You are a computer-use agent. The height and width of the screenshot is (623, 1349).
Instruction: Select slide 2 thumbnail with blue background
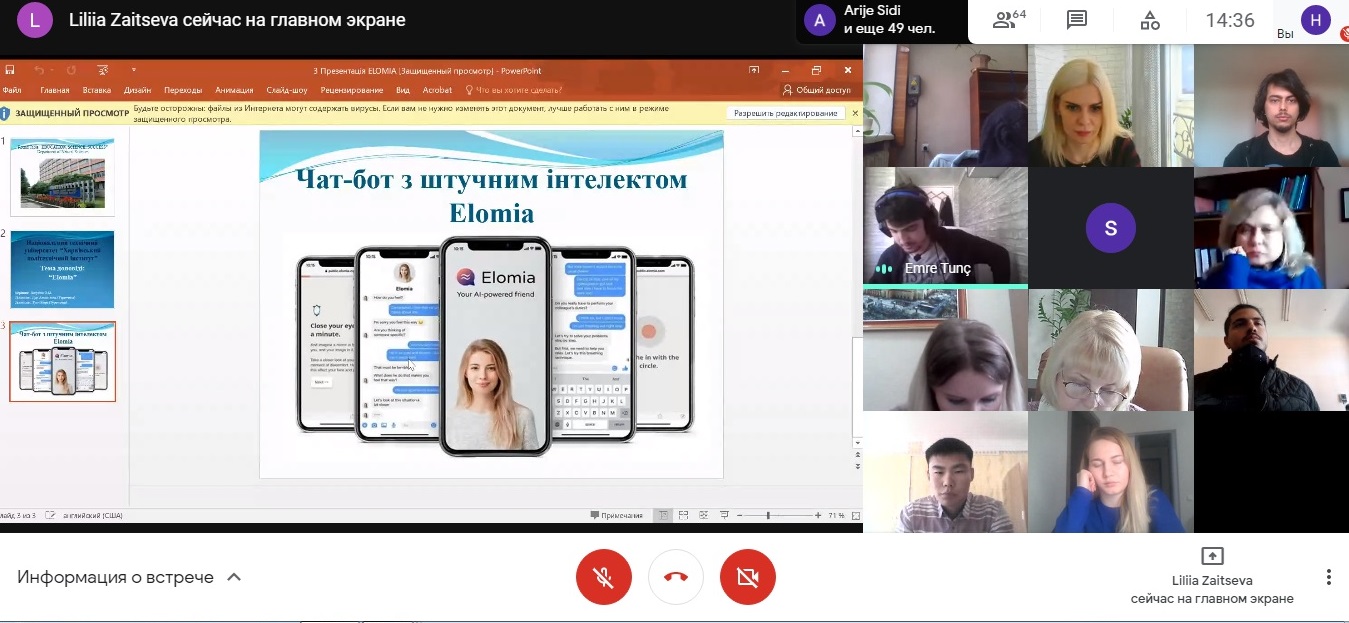coord(62,269)
